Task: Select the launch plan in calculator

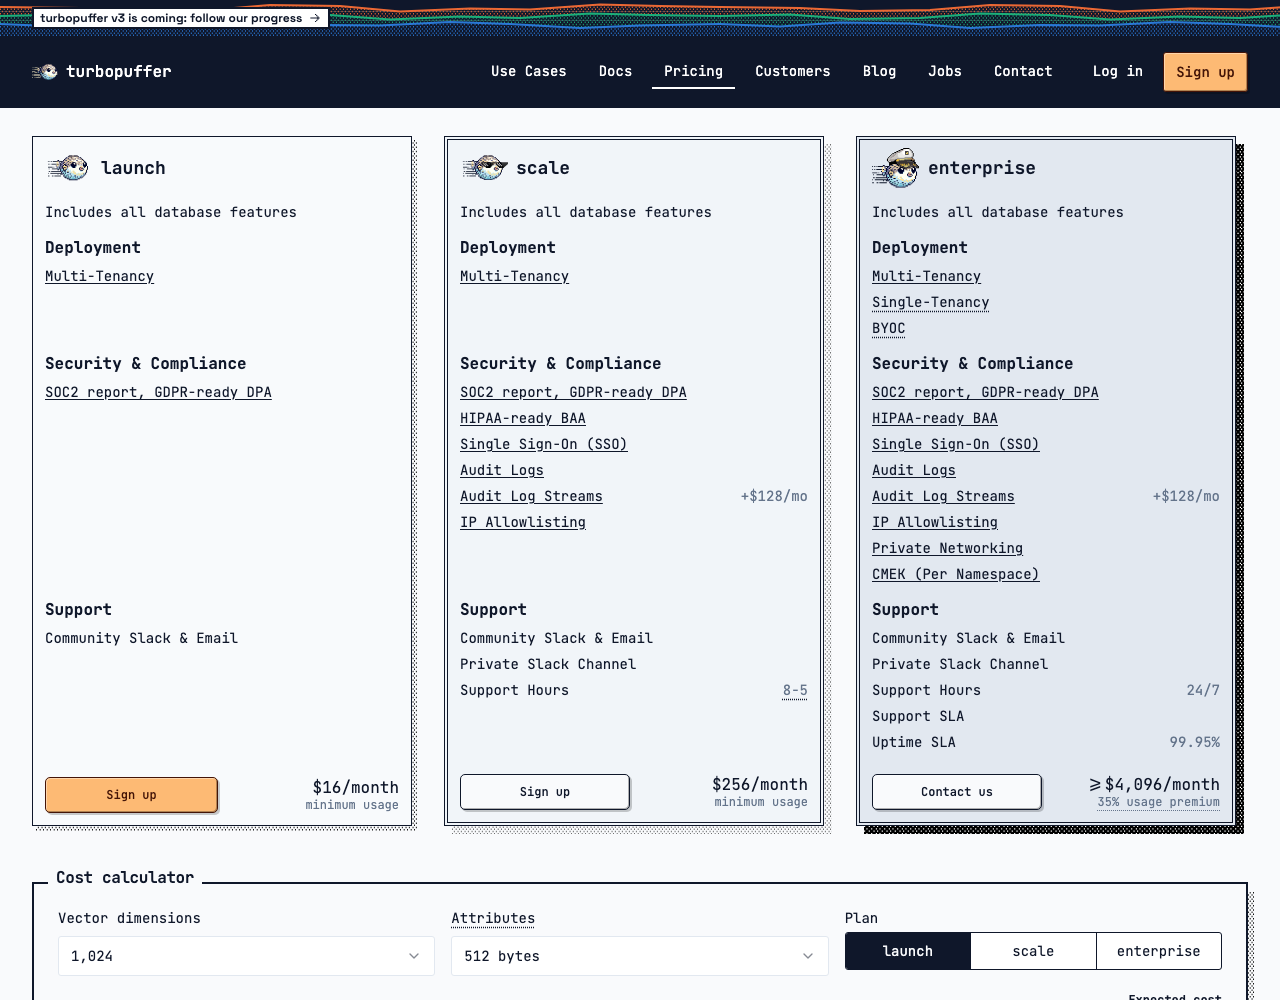Action: tap(908, 951)
